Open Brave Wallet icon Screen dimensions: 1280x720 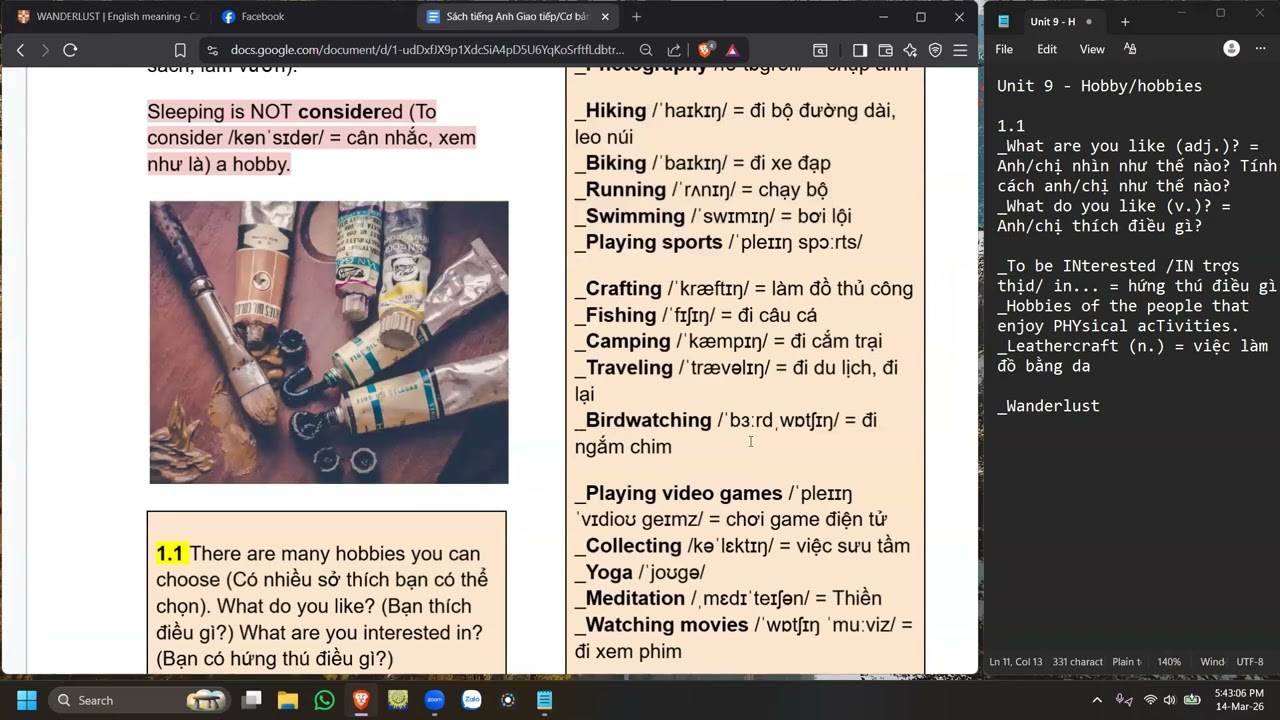point(885,50)
